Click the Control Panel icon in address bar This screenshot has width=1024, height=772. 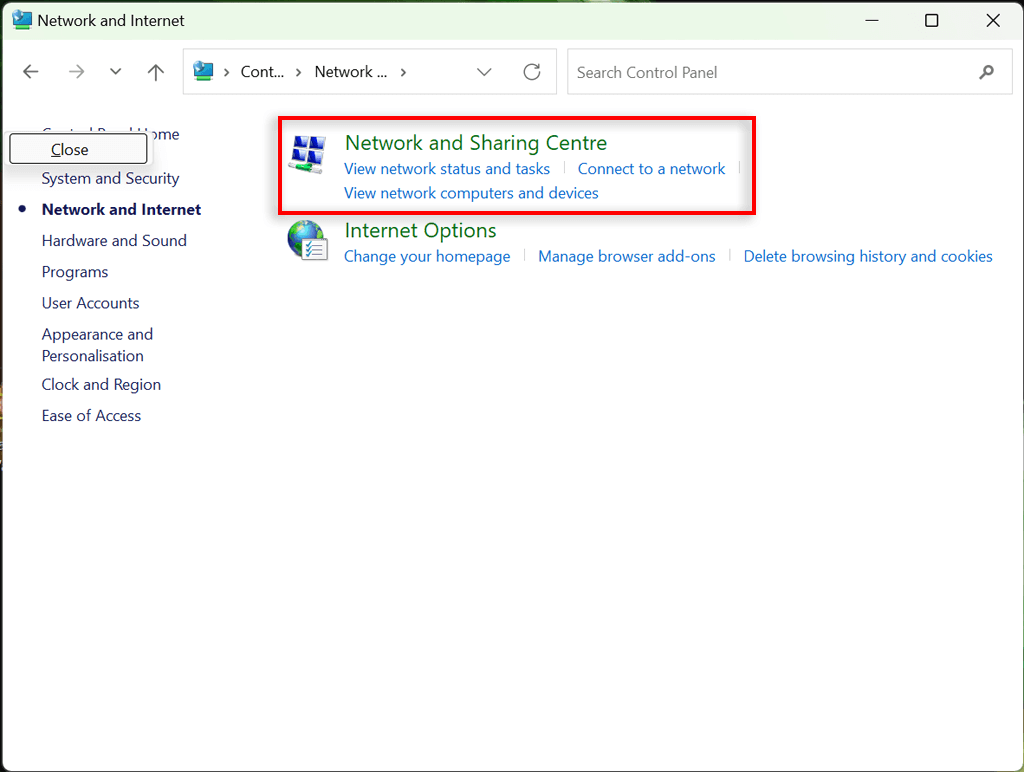pos(204,72)
